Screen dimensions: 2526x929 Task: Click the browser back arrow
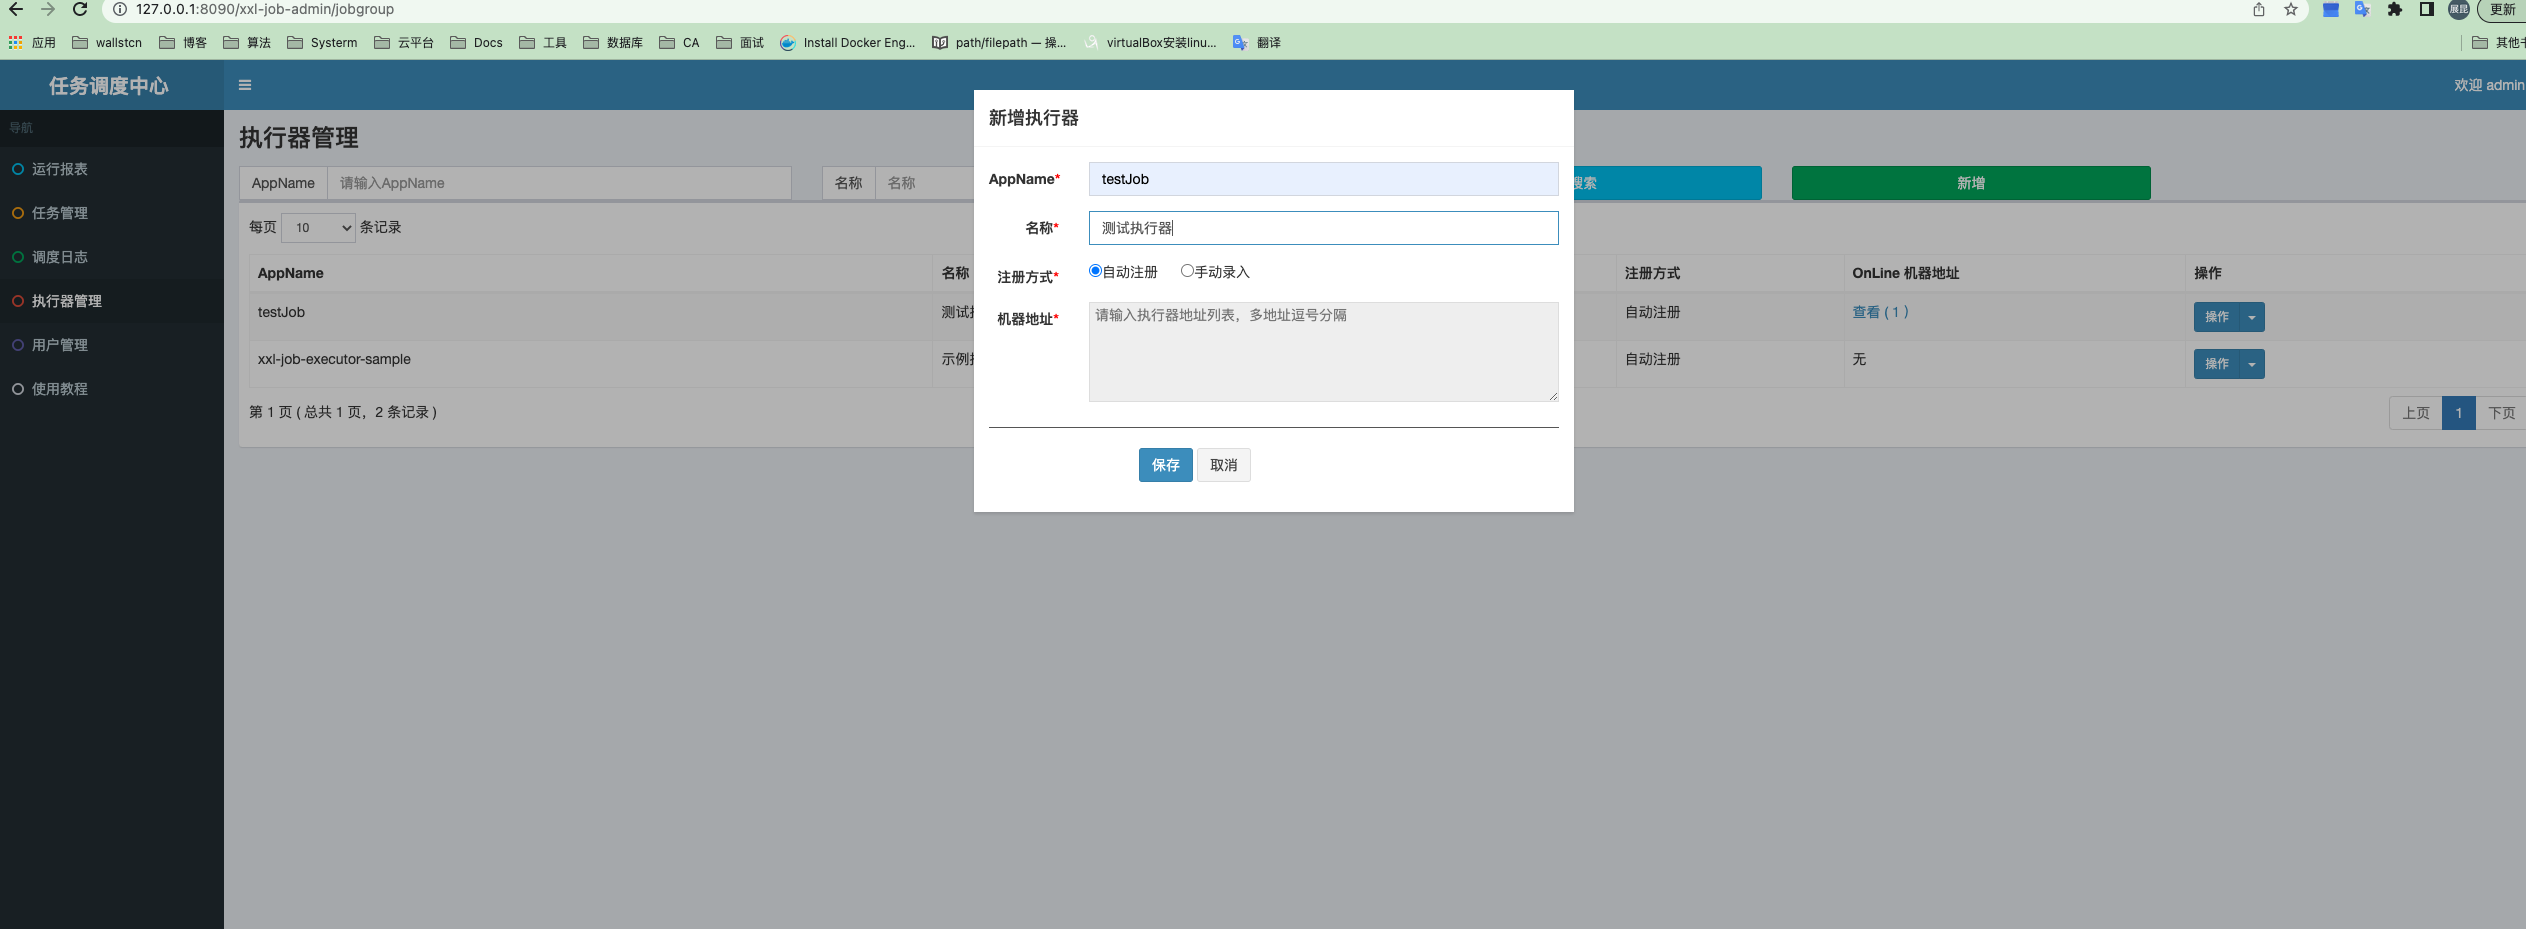16,9
